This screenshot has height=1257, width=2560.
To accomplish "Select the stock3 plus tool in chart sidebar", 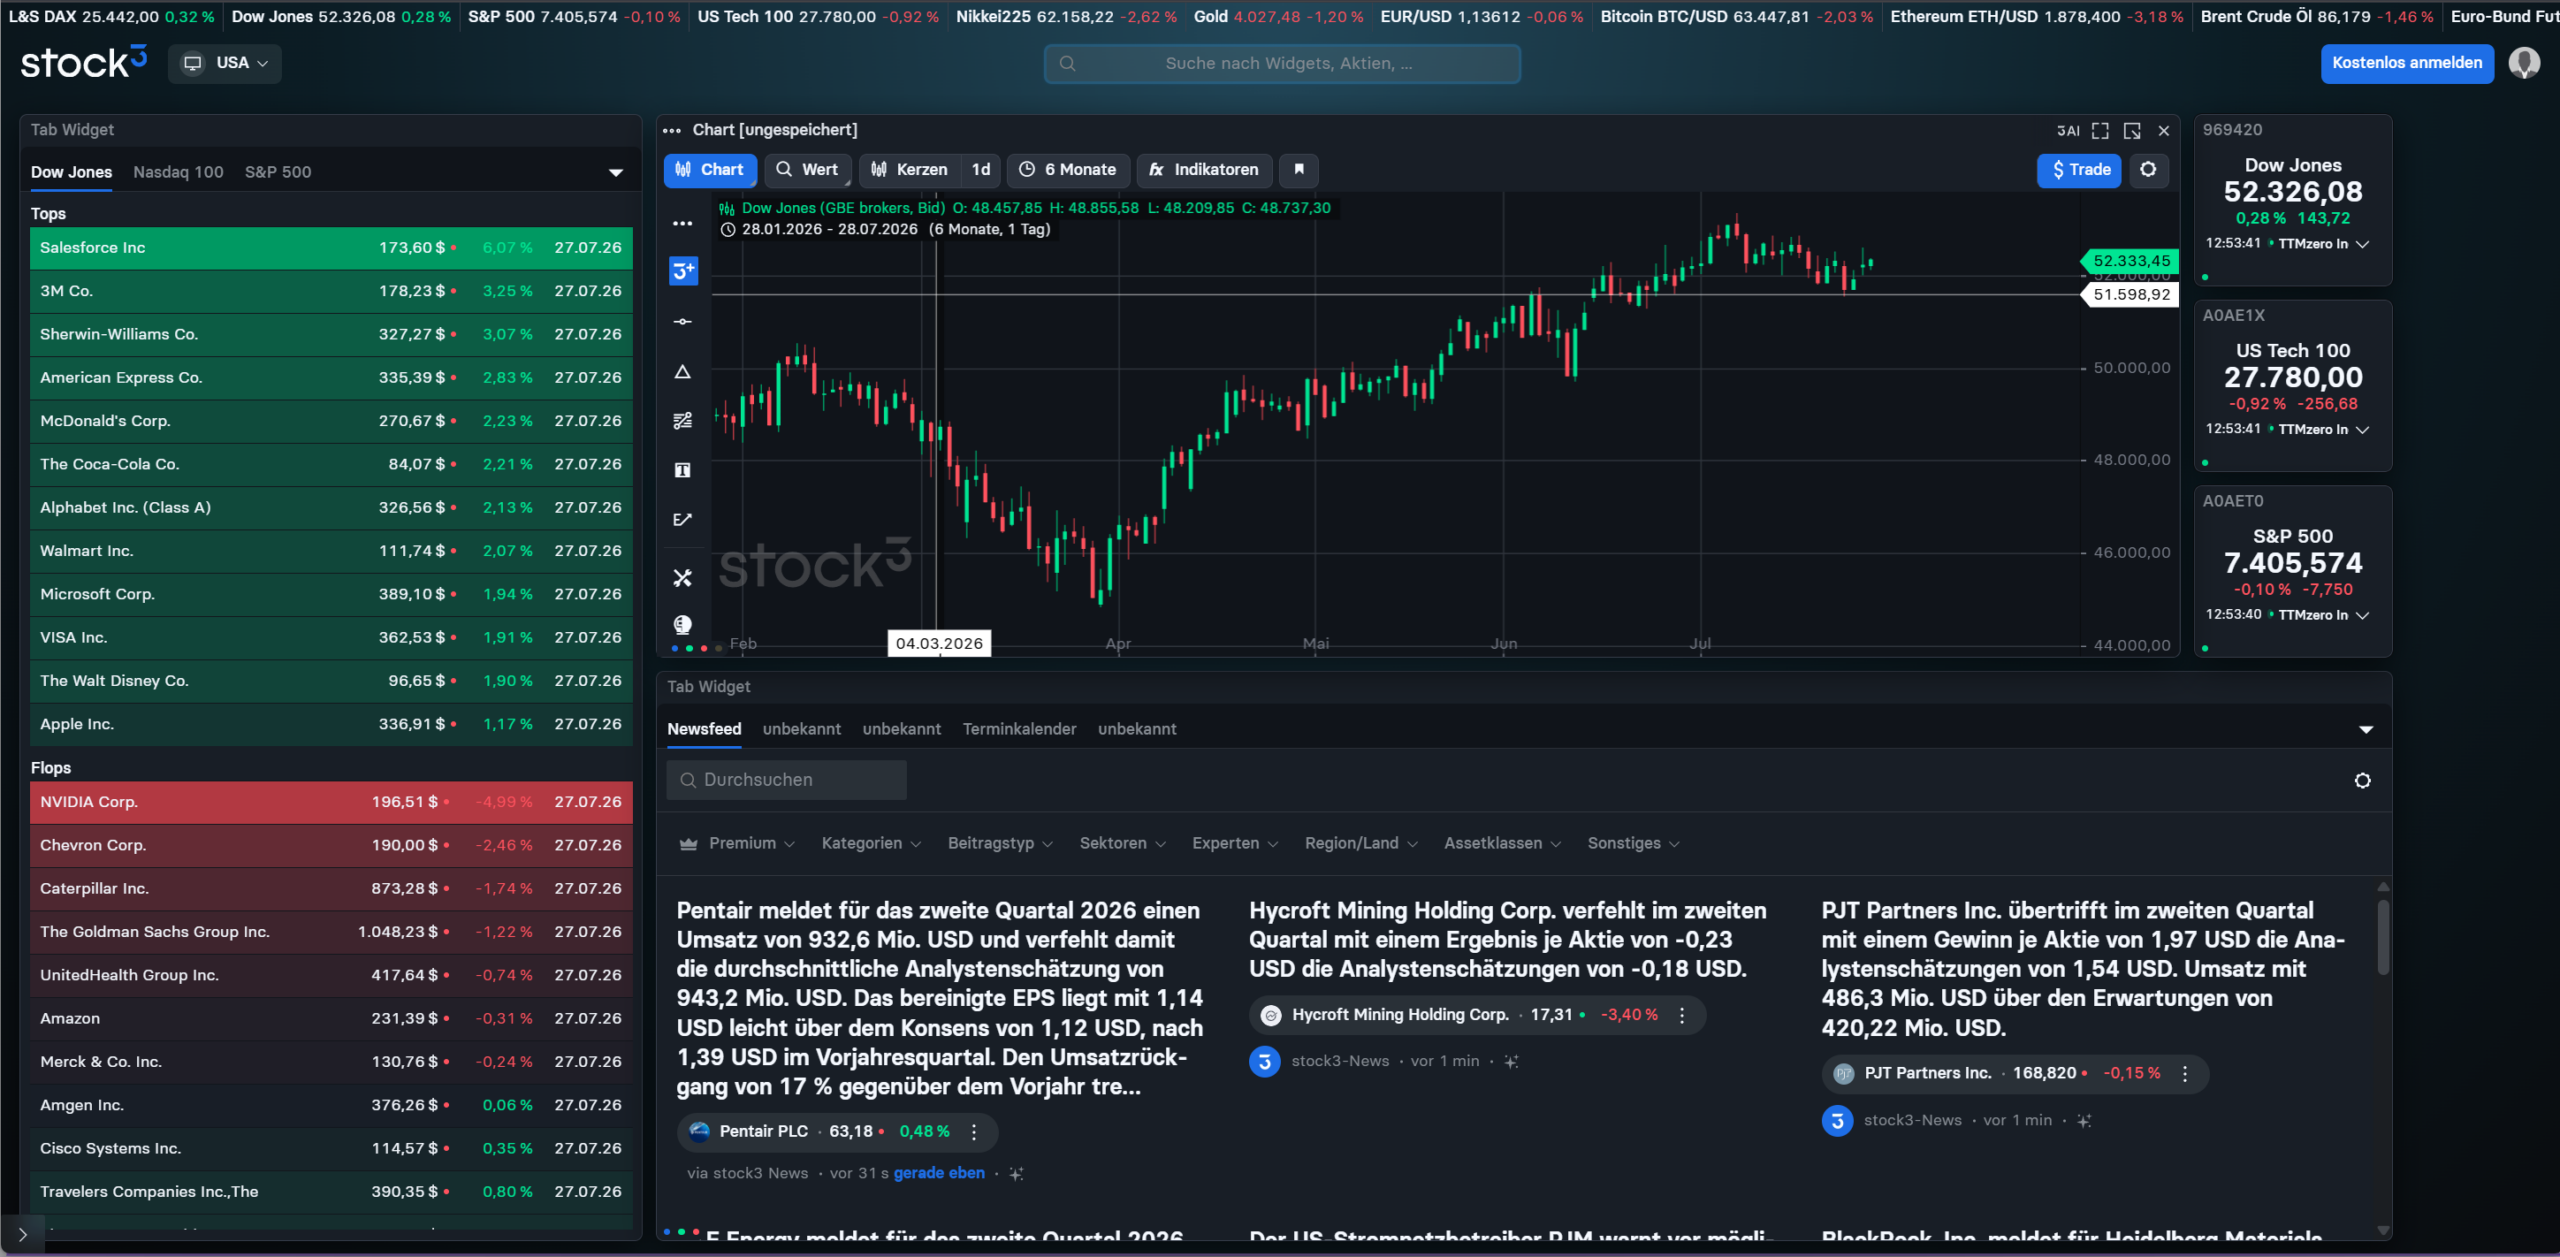I will (x=683, y=271).
